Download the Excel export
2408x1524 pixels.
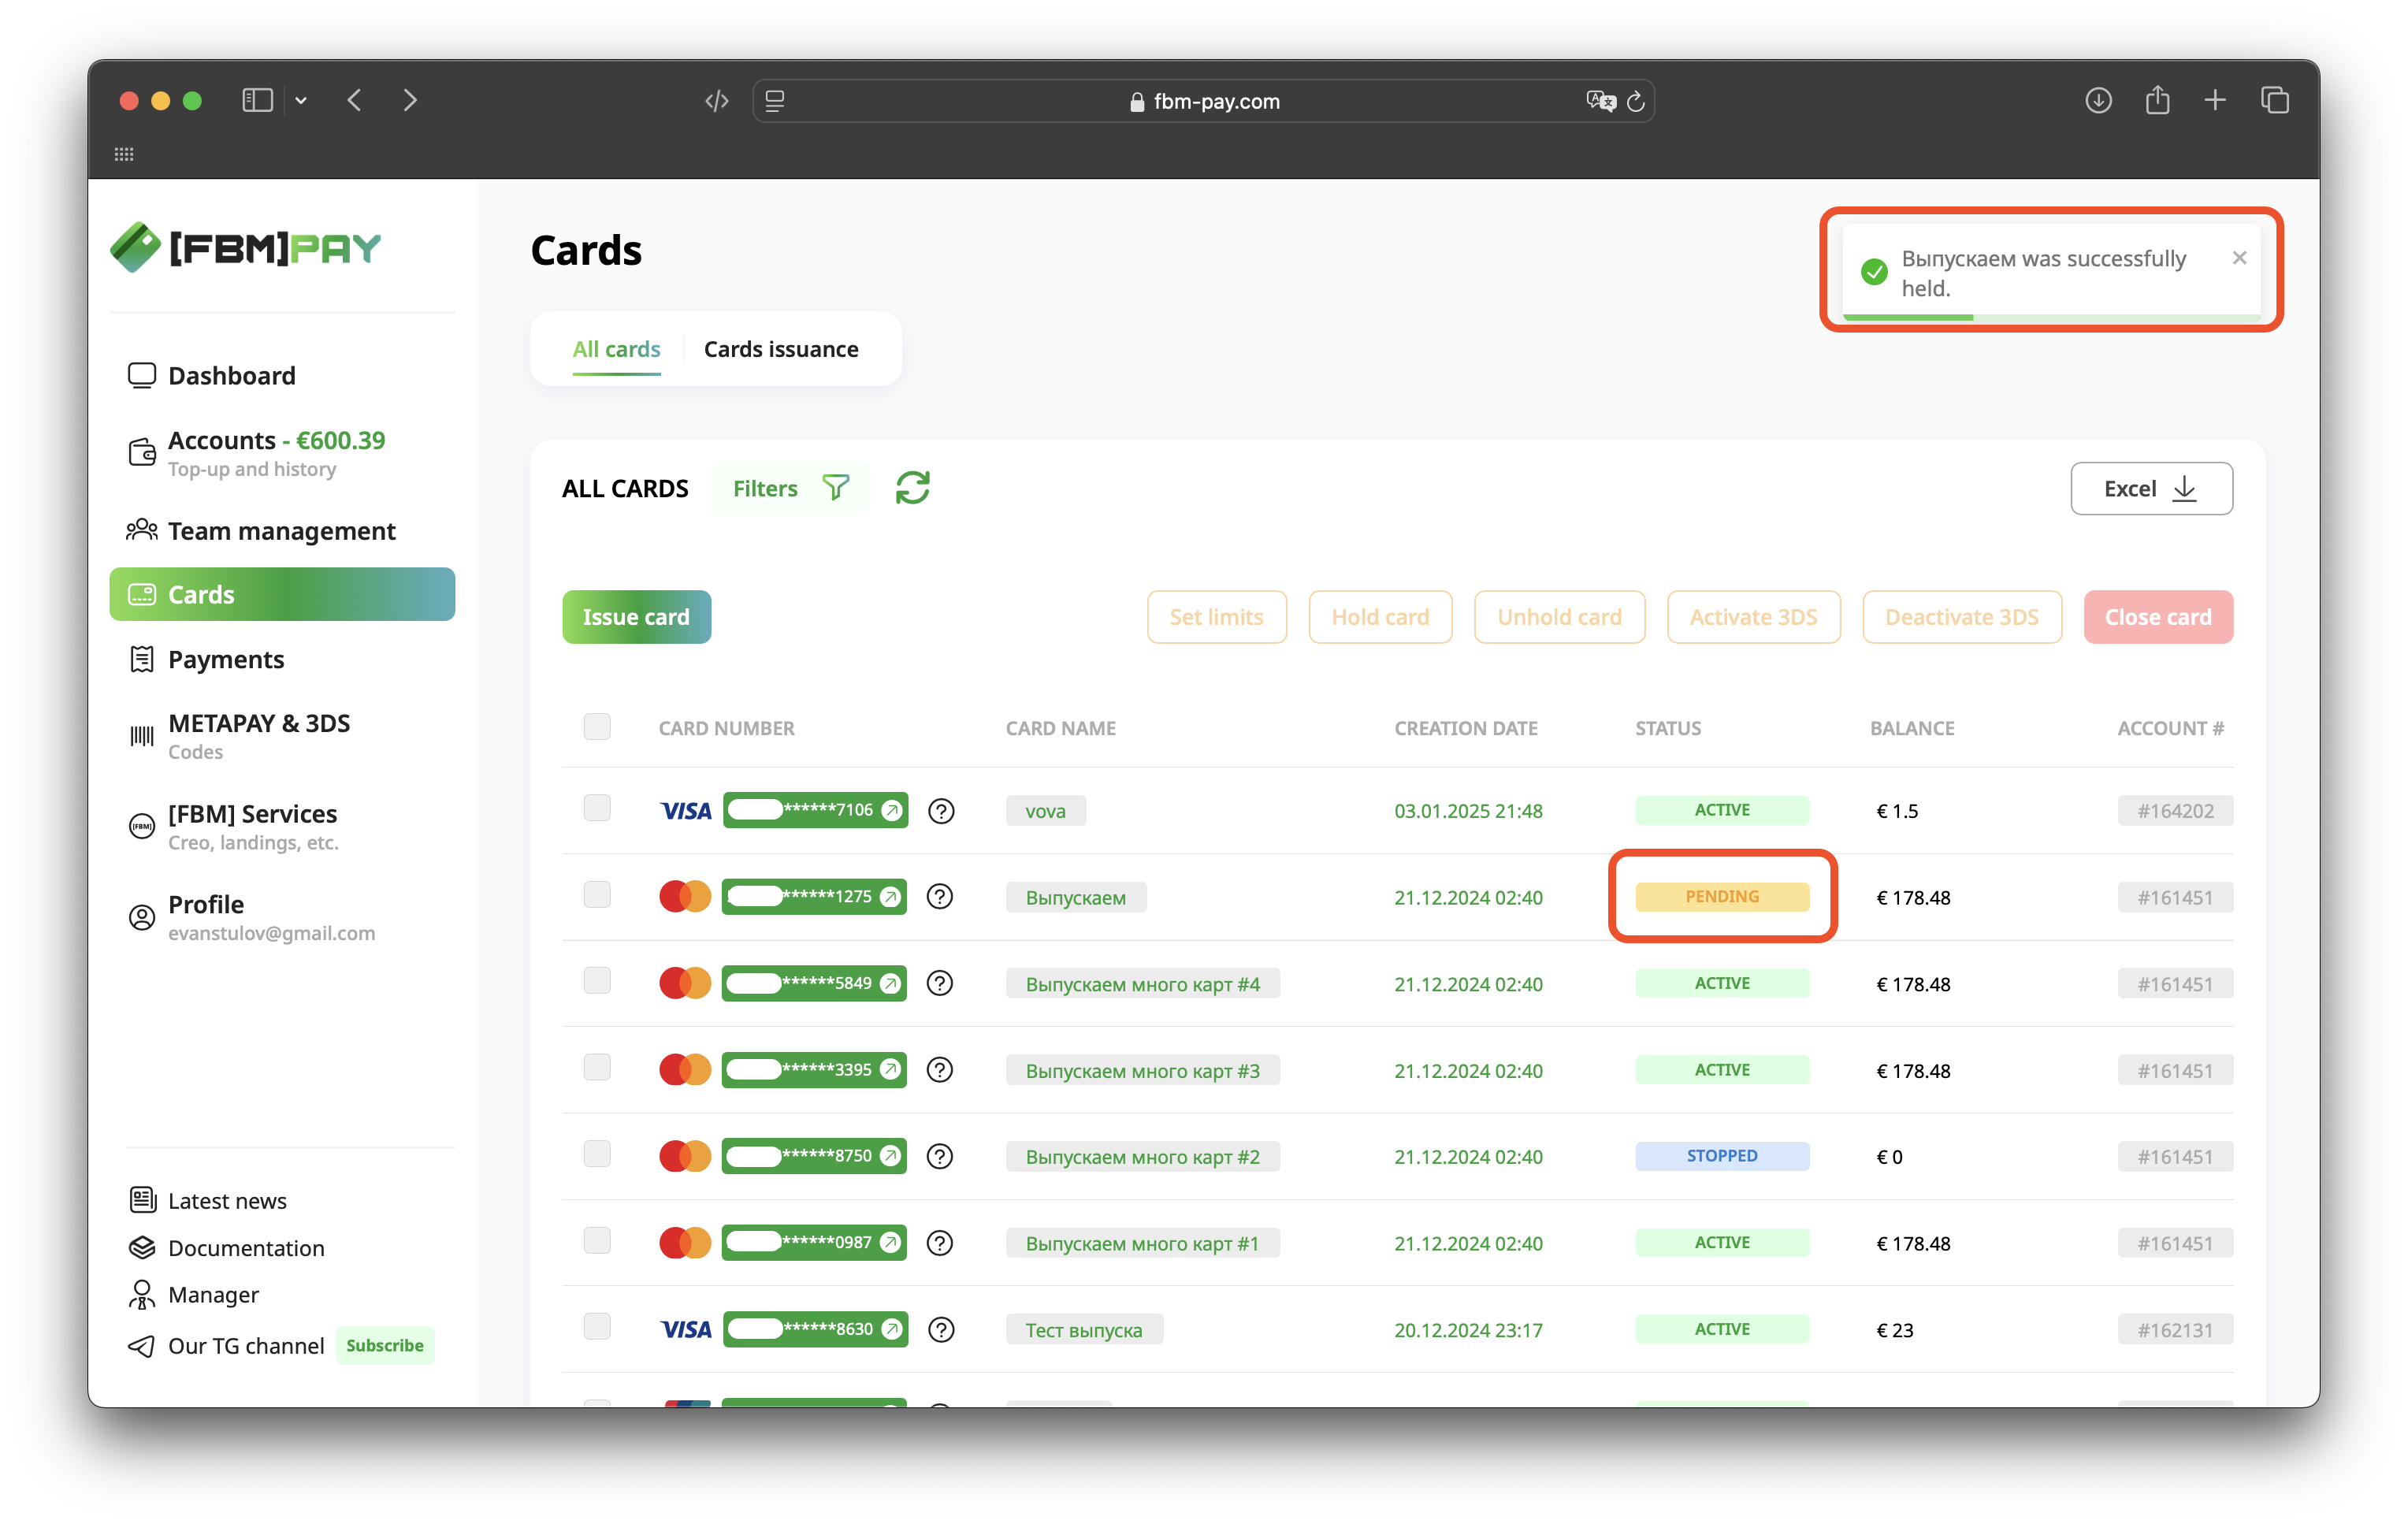click(2151, 489)
